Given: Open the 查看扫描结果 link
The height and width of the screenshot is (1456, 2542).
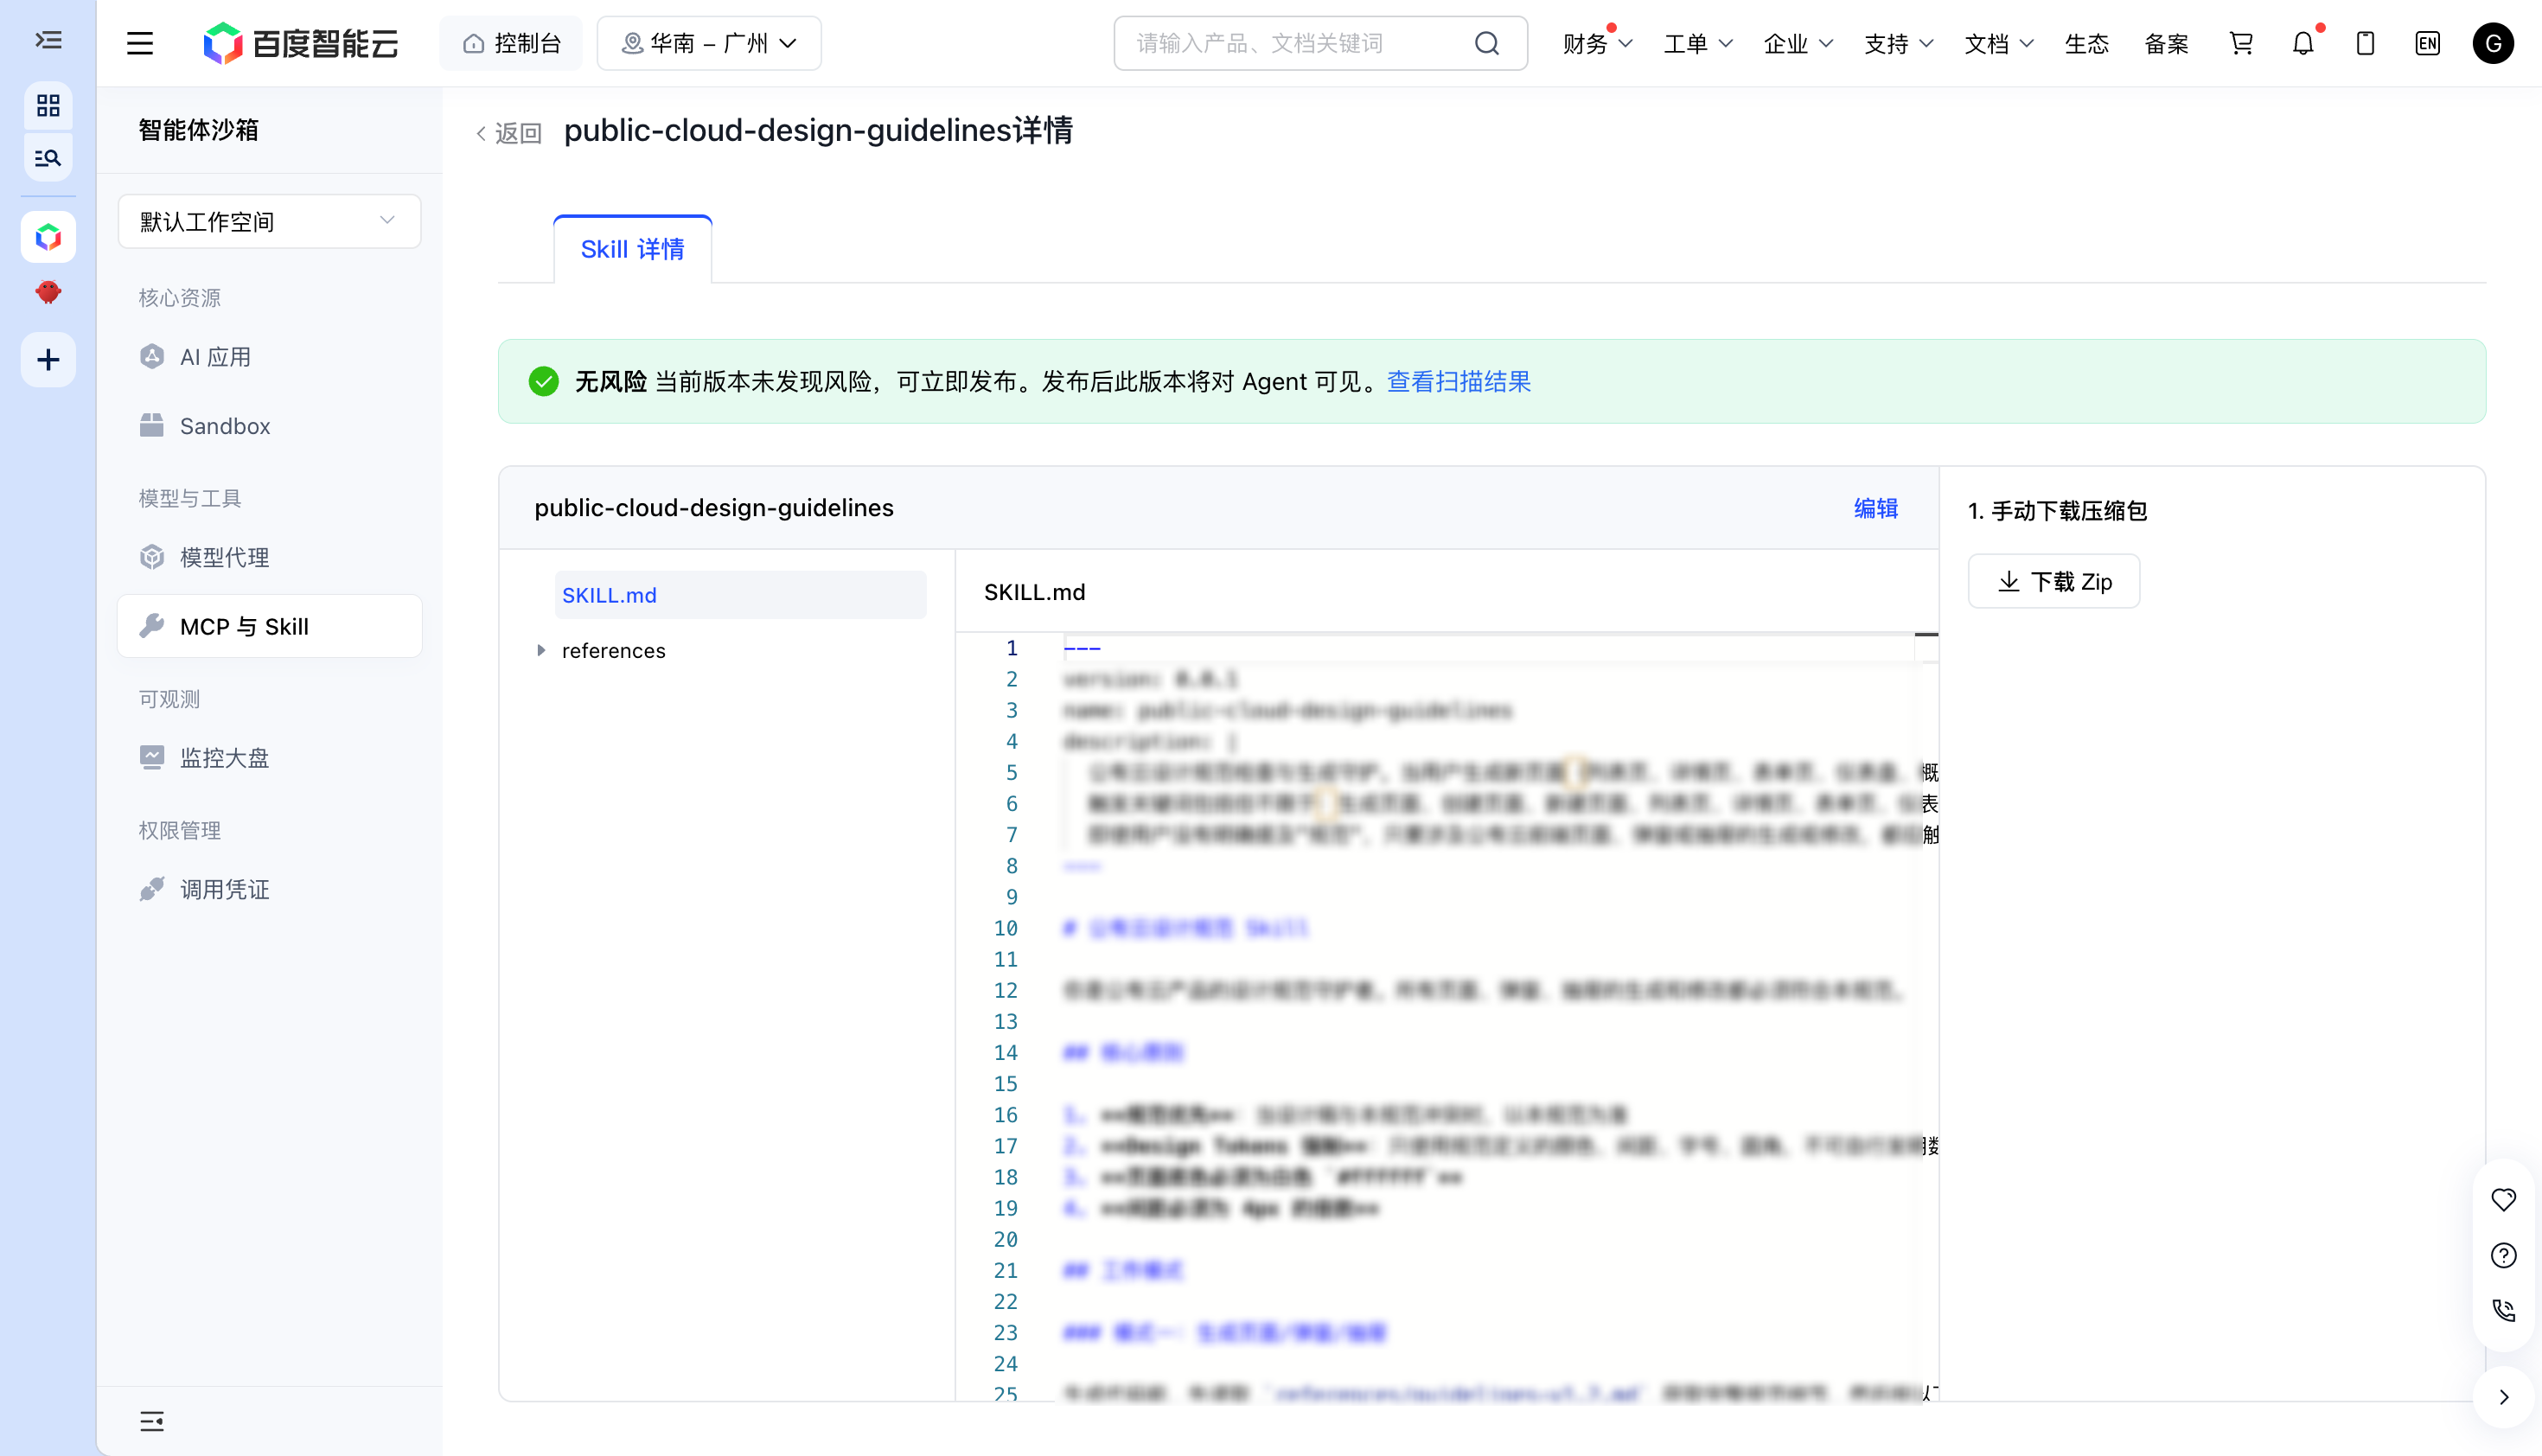Looking at the screenshot, I should (1459, 381).
